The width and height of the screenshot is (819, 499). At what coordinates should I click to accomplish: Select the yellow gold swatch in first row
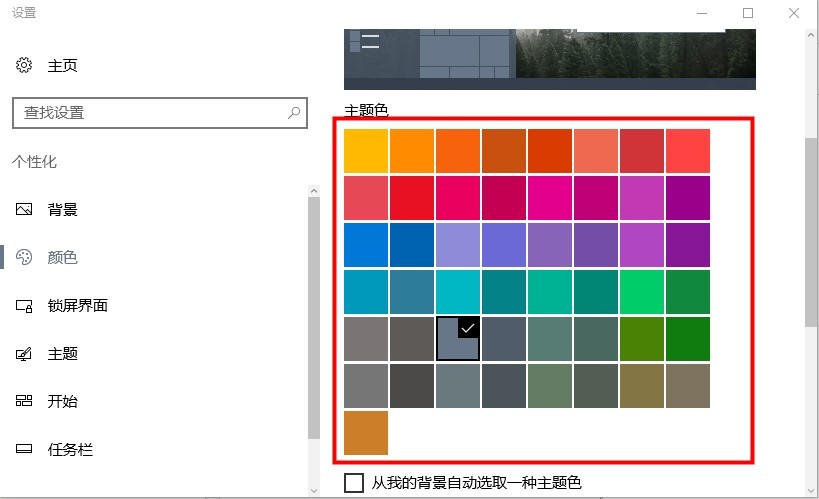pyautogui.click(x=366, y=151)
